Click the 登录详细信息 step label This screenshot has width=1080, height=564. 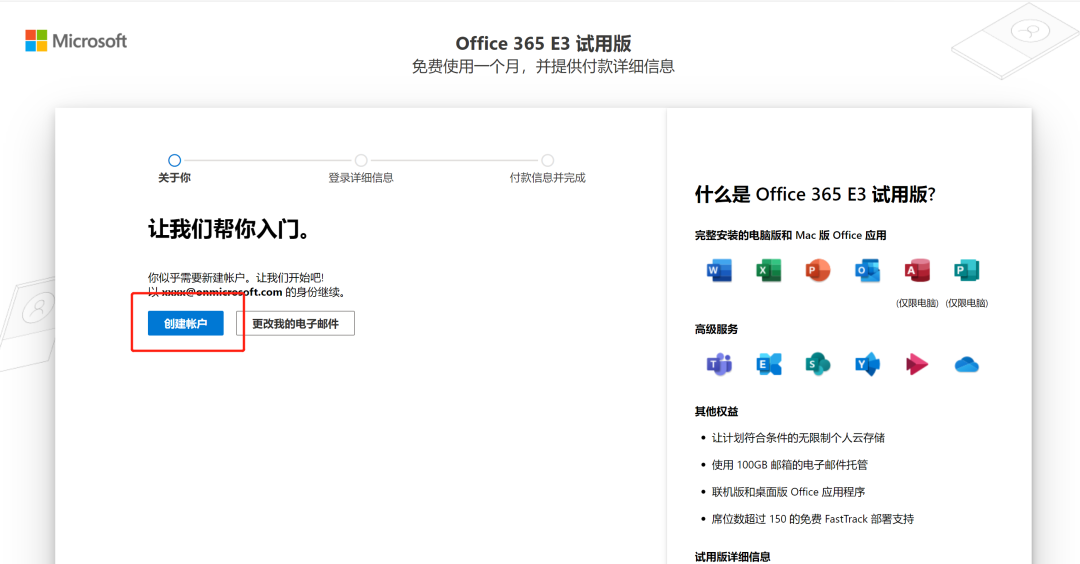(361, 178)
